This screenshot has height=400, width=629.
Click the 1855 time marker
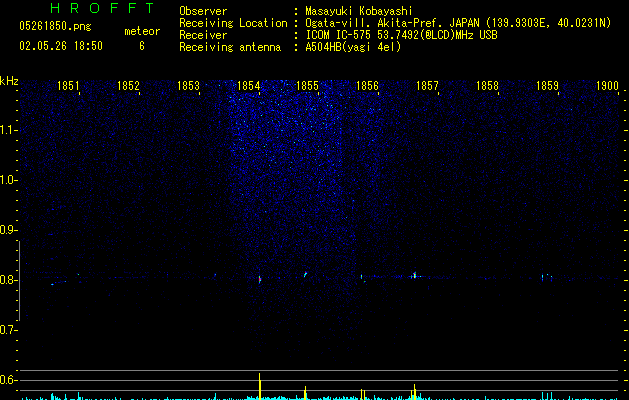click(x=307, y=86)
